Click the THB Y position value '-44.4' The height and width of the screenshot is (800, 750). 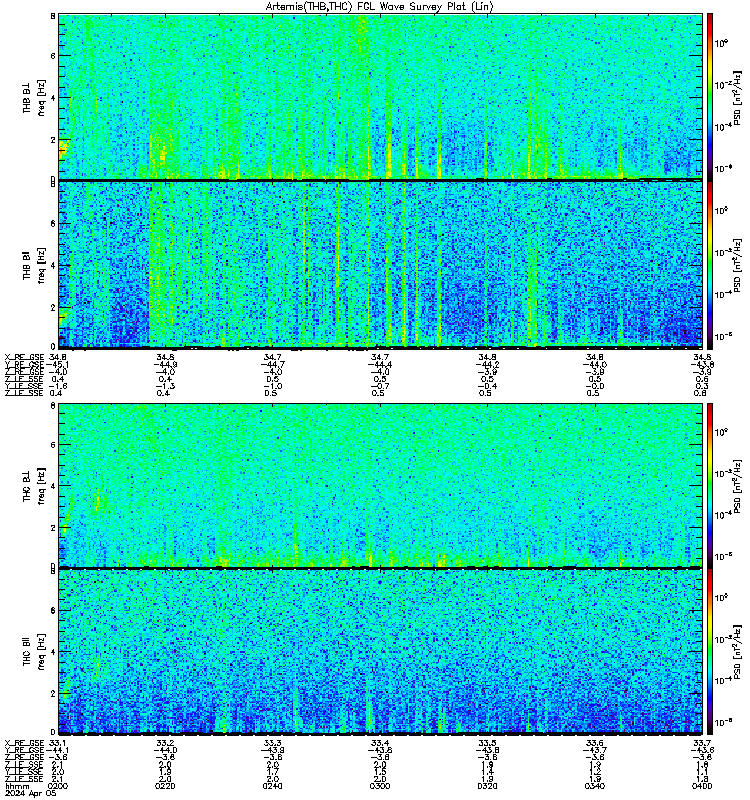(380, 365)
